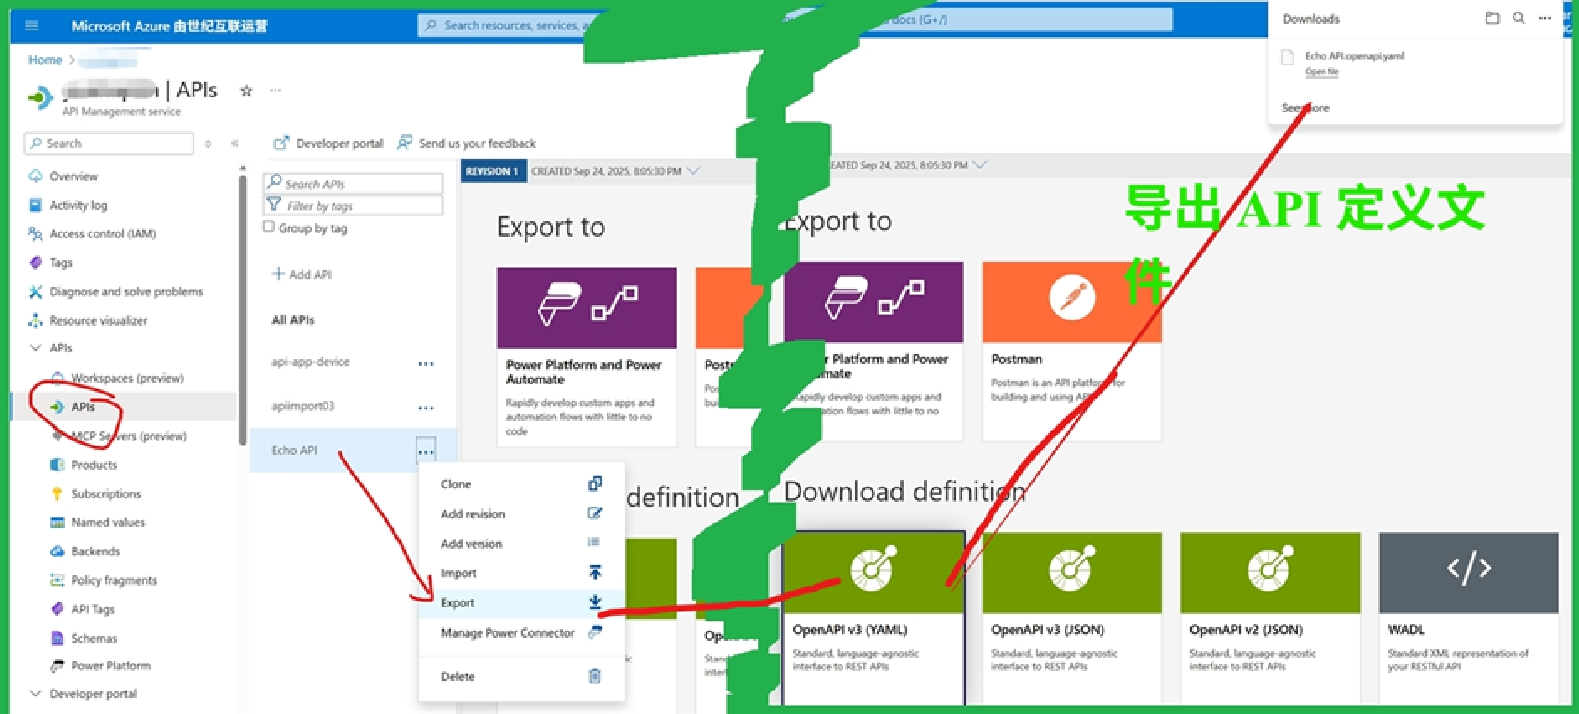Image resolution: width=1579 pixels, height=714 pixels.
Task: Click Send us your feedback
Action: (x=467, y=143)
